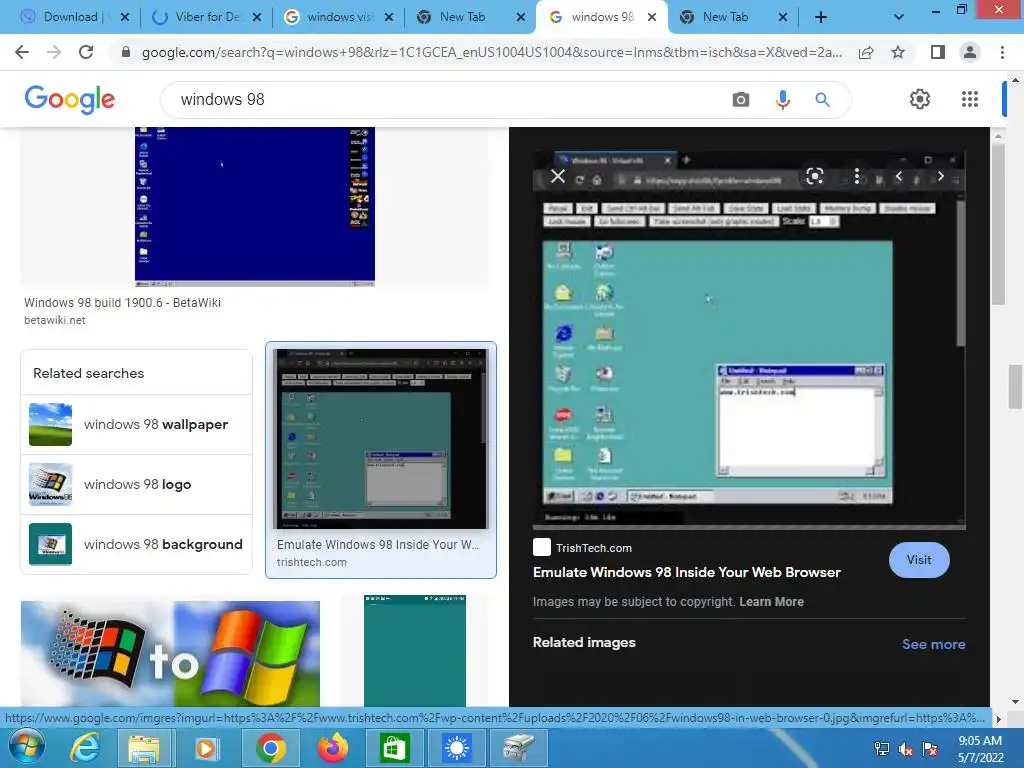Select related search windows 98 wallpaper
This screenshot has width=1024, height=768.
point(136,424)
